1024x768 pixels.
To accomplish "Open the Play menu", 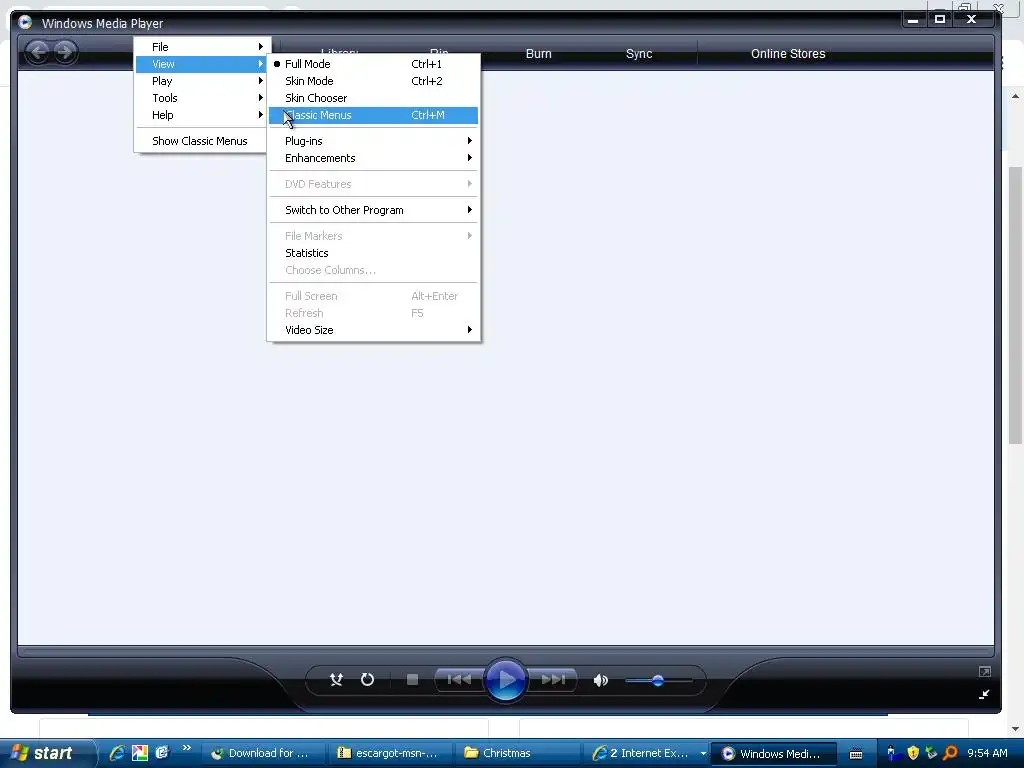I will [x=200, y=81].
